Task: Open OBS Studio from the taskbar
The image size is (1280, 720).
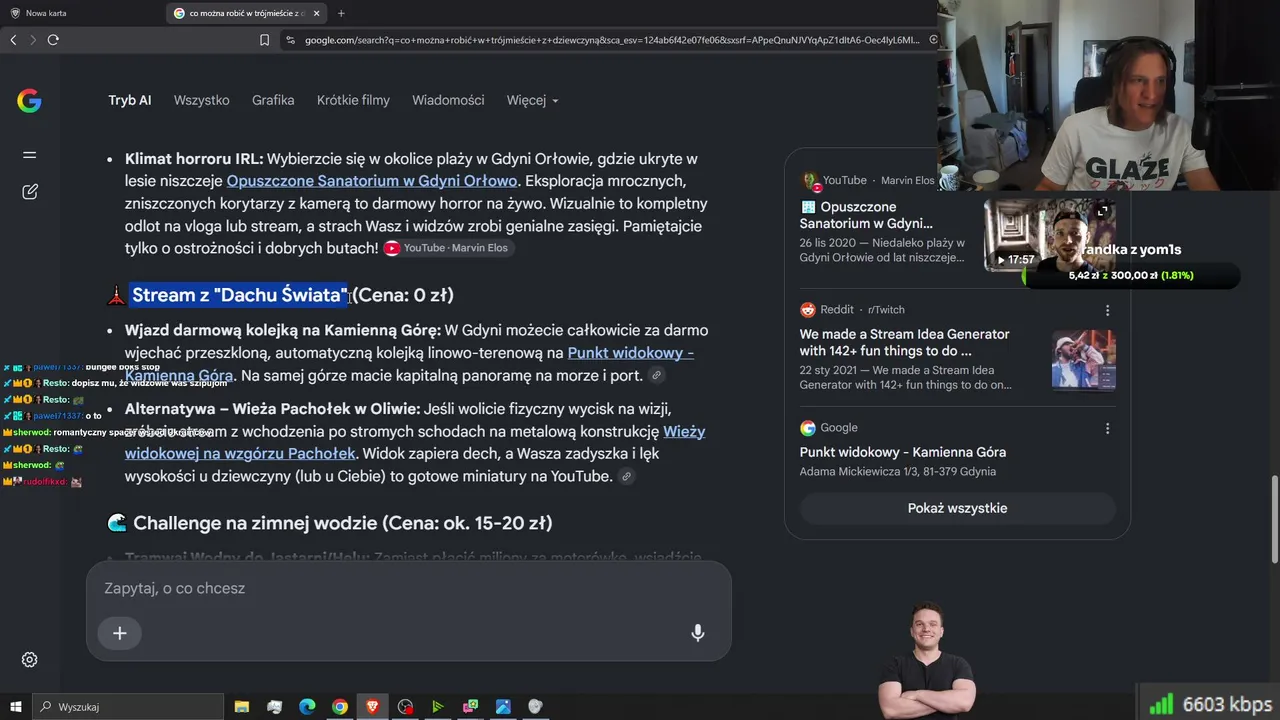Action: pos(405,707)
